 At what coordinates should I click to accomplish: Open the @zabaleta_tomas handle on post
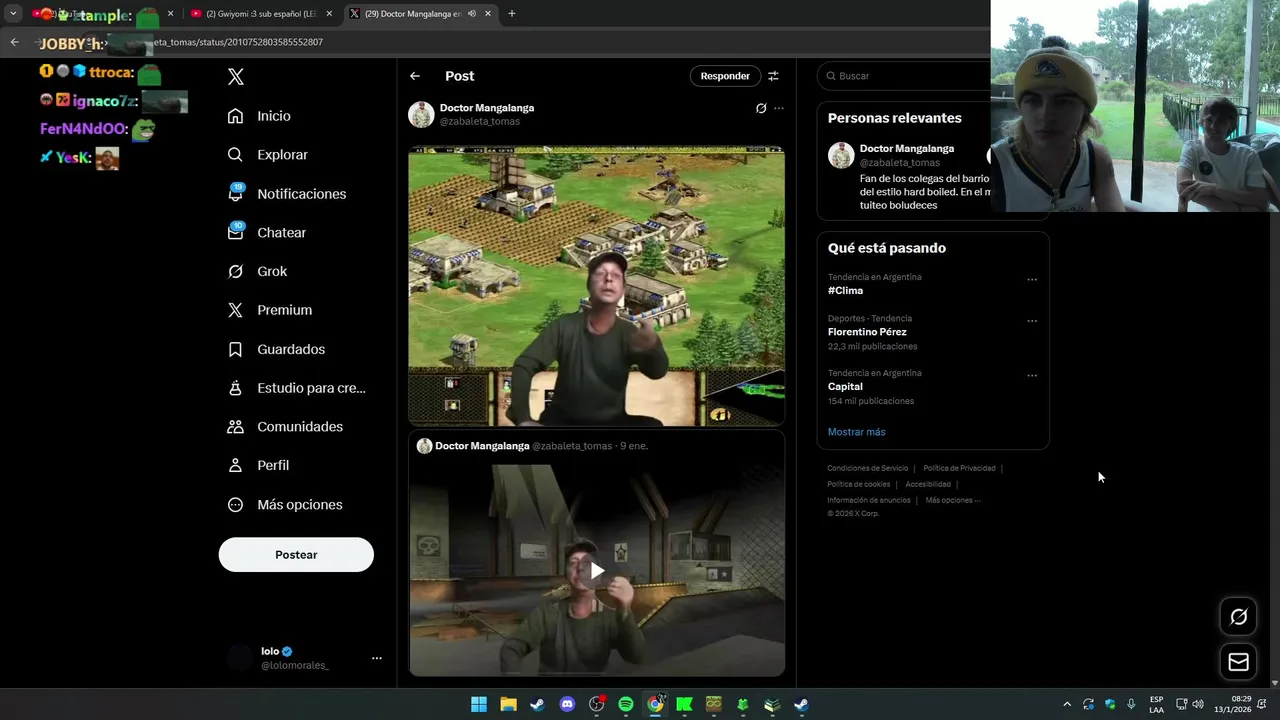tap(480, 121)
